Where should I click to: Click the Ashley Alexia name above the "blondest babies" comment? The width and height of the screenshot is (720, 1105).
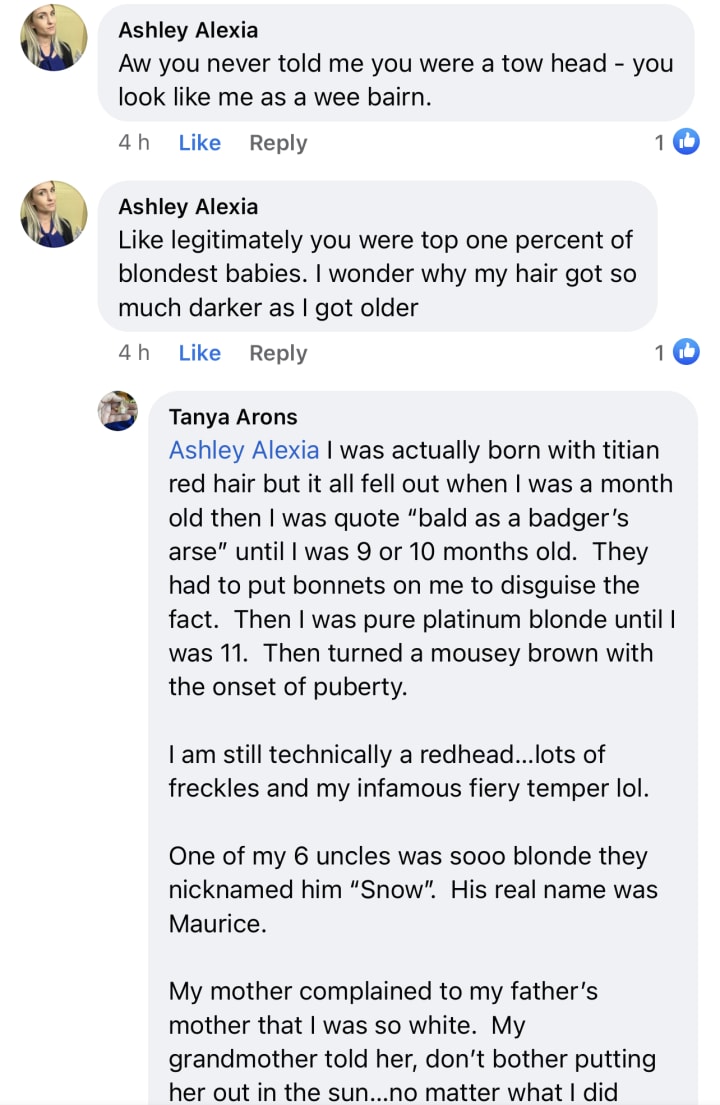click(188, 207)
